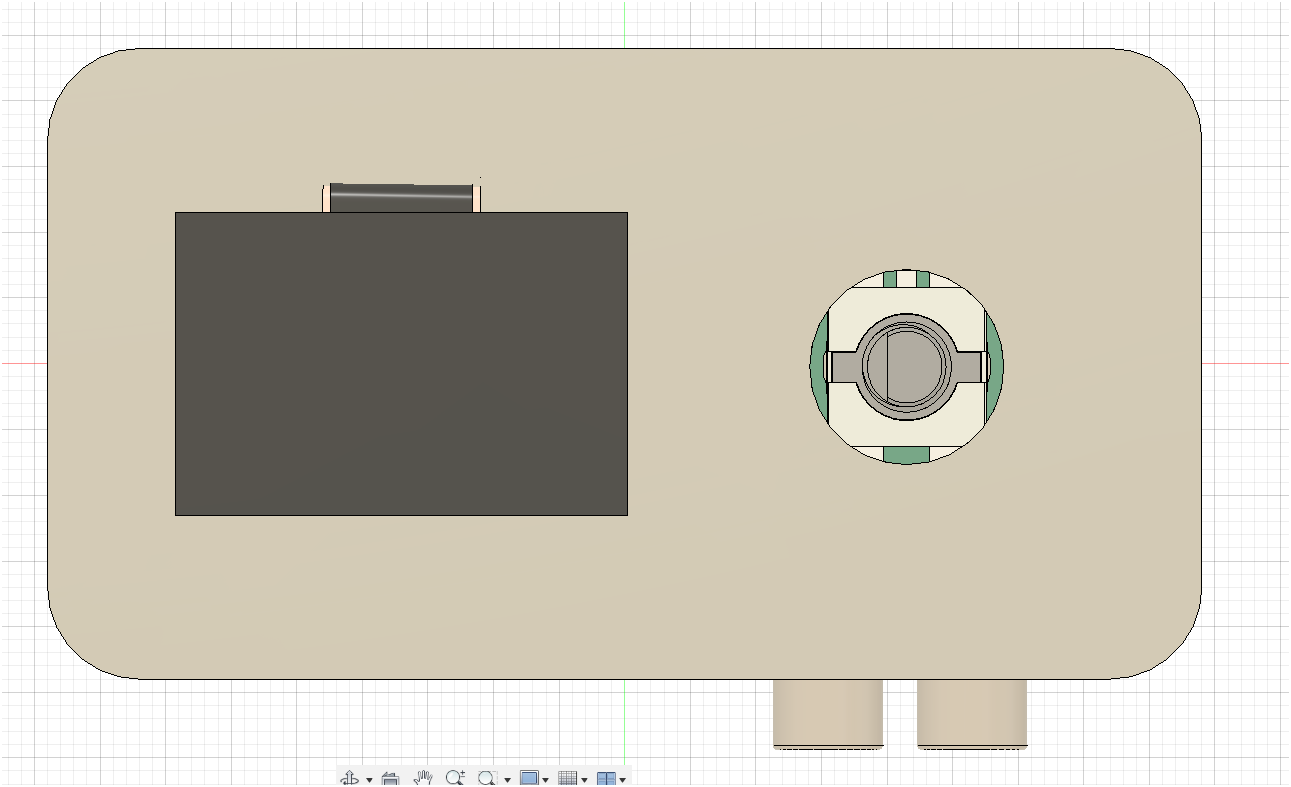This screenshot has height=787, width=1291.
Task: Open the Orbit type dropdown arrow
Action: coord(369,779)
